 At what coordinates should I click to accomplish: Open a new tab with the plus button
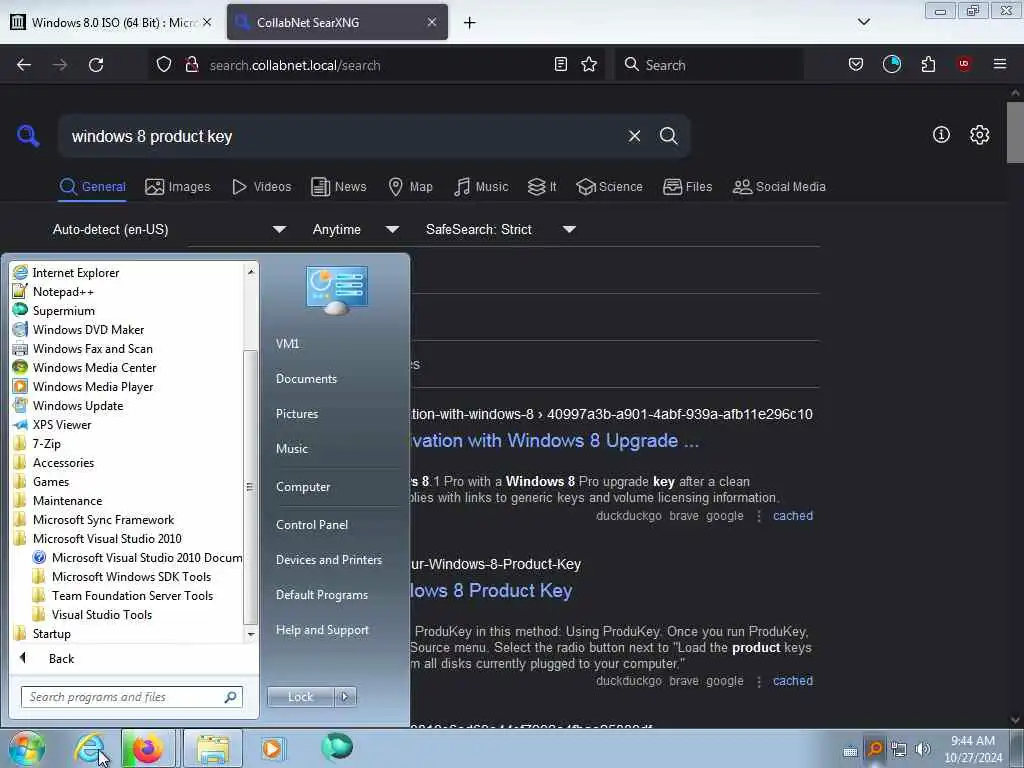(x=469, y=22)
